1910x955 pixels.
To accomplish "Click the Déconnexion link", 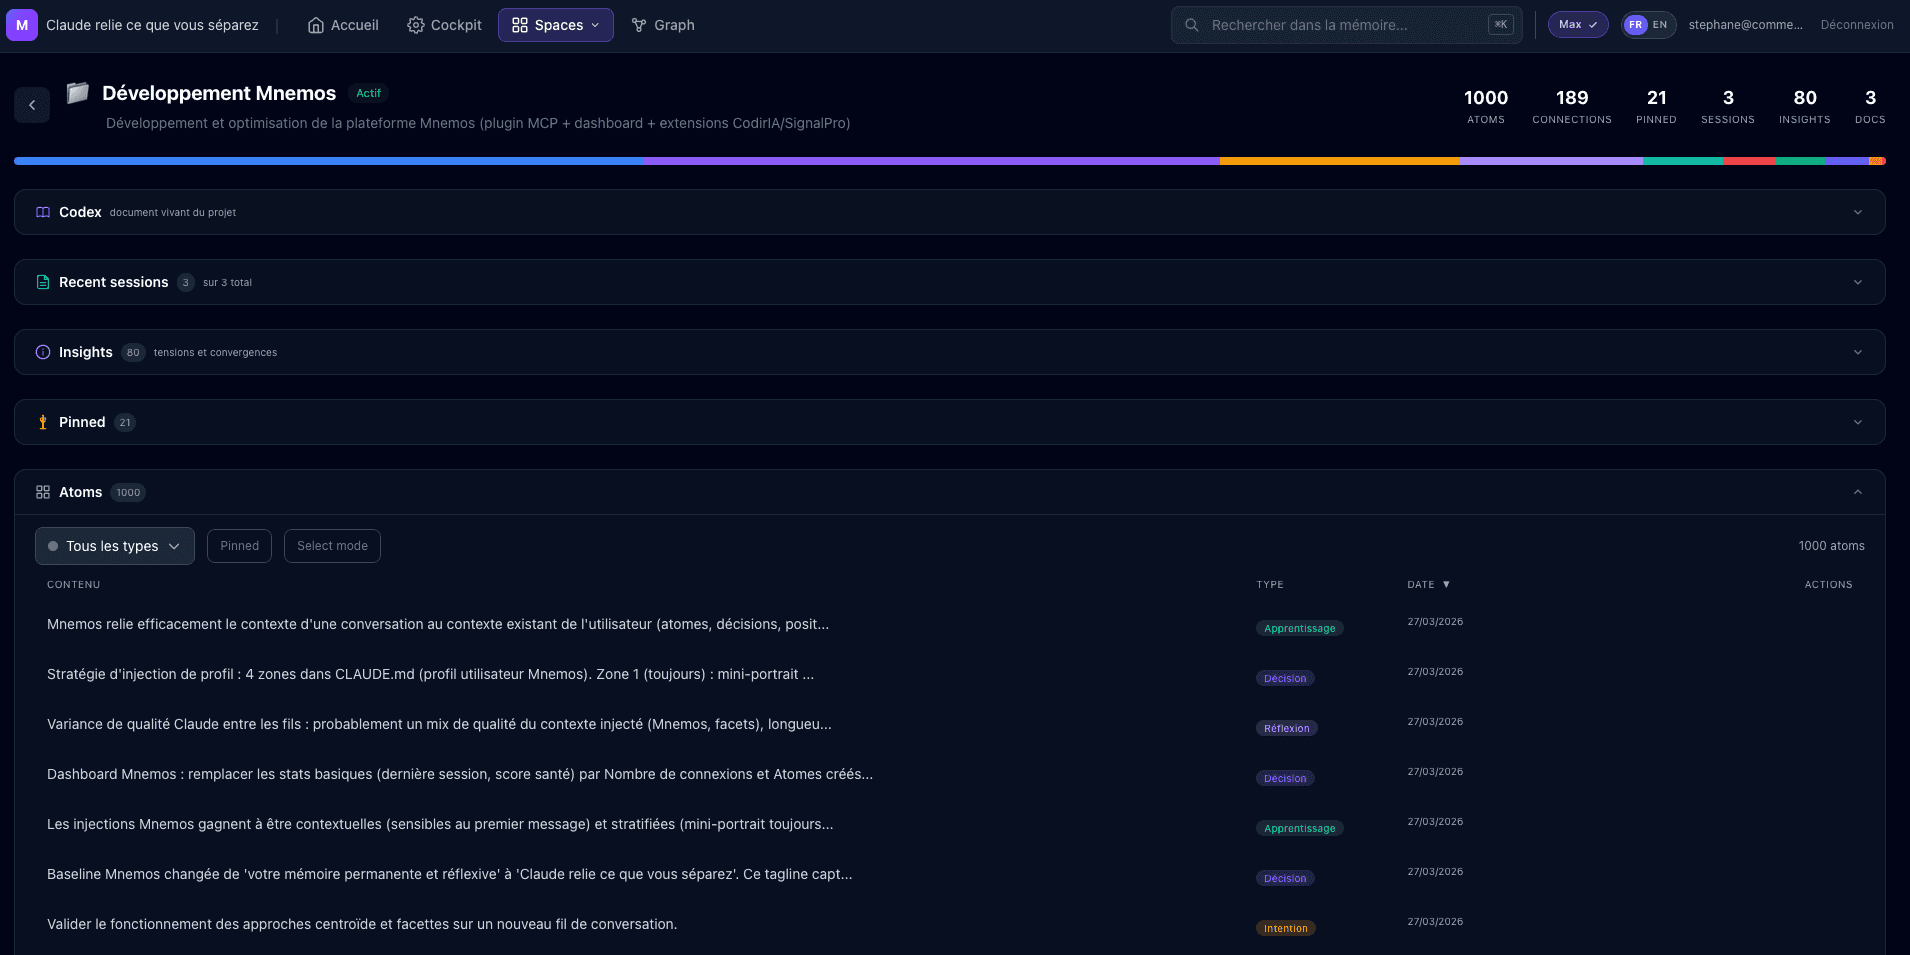I will click(1856, 25).
